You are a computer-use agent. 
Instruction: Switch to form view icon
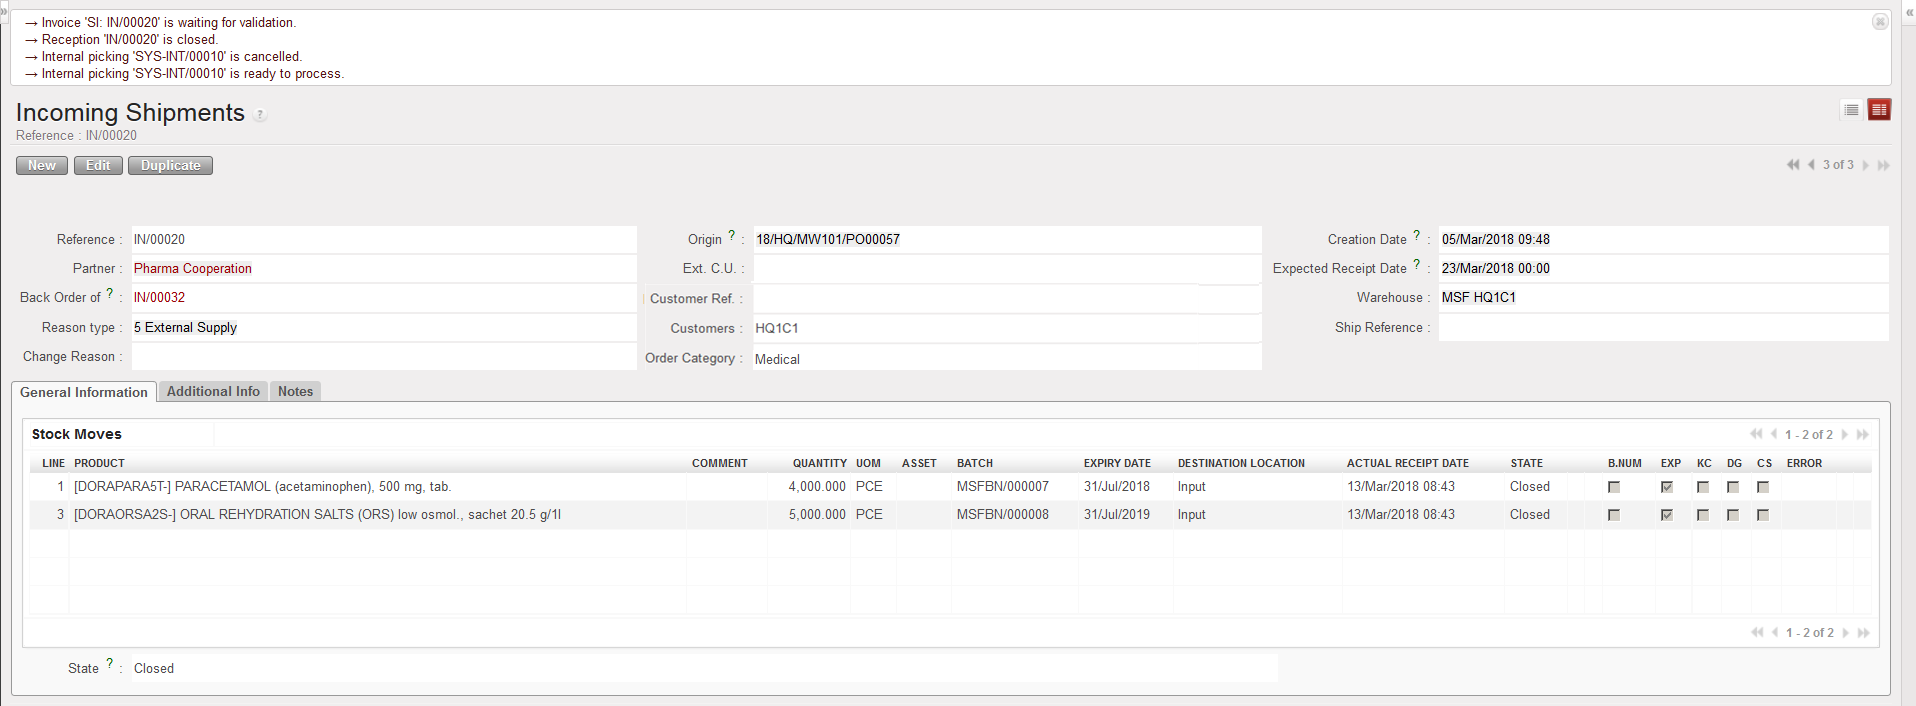(1879, 110)
